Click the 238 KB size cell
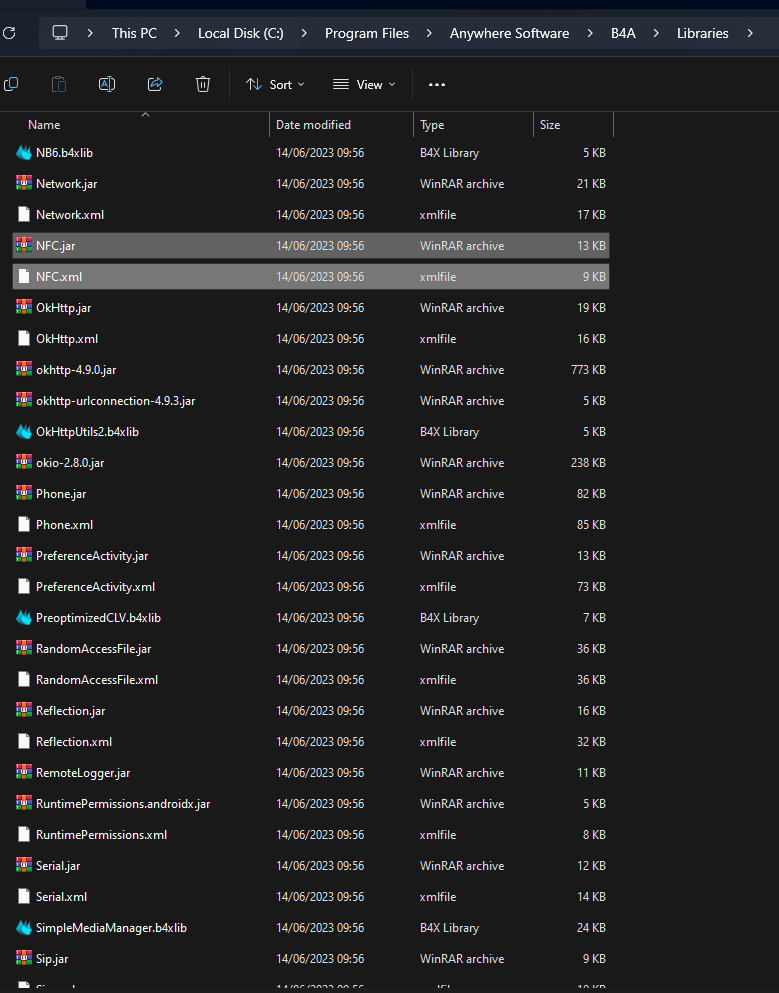The width and height of the screenshot is (779, 993). tap(588, 463)
